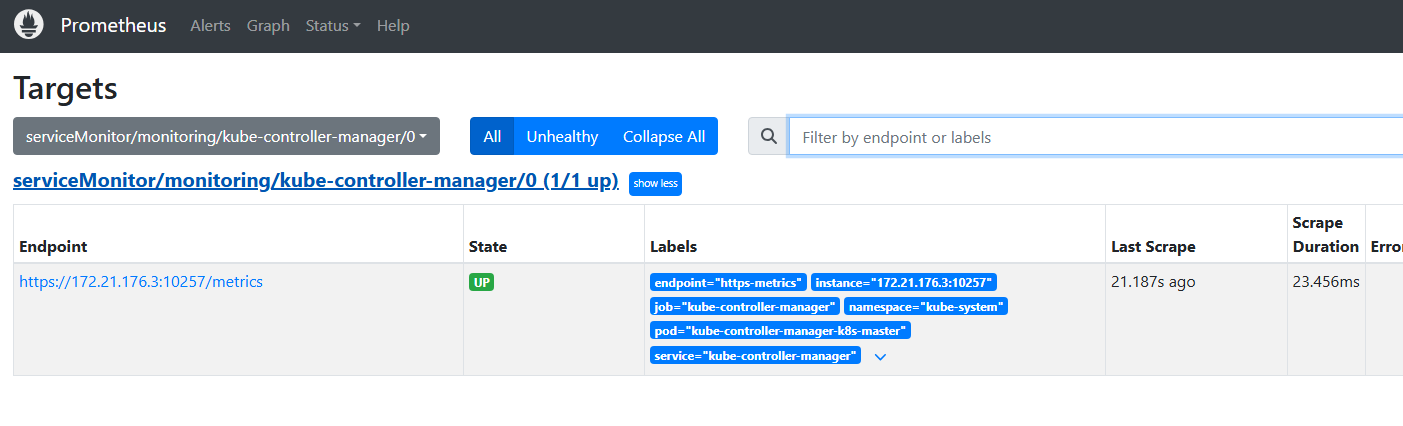Click the 21.187s ago last scrape value
This screenshot has height=426, width=1403.
click(1153, 282)
